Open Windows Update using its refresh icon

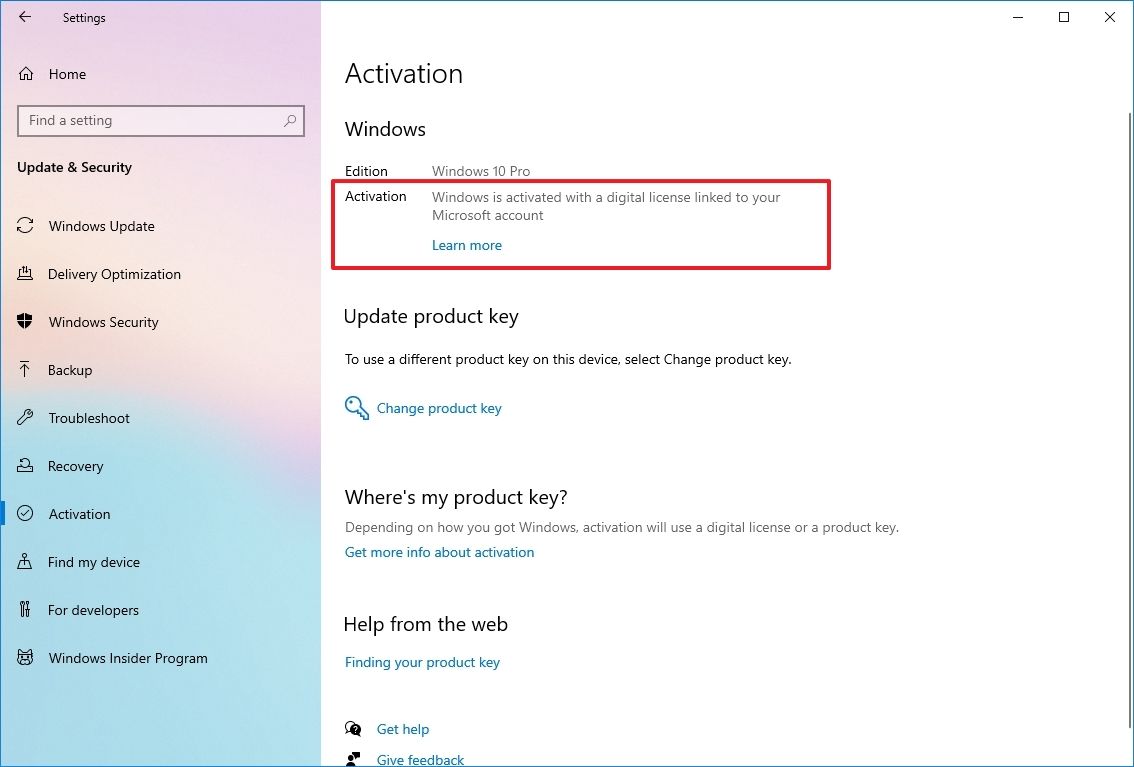25,226
